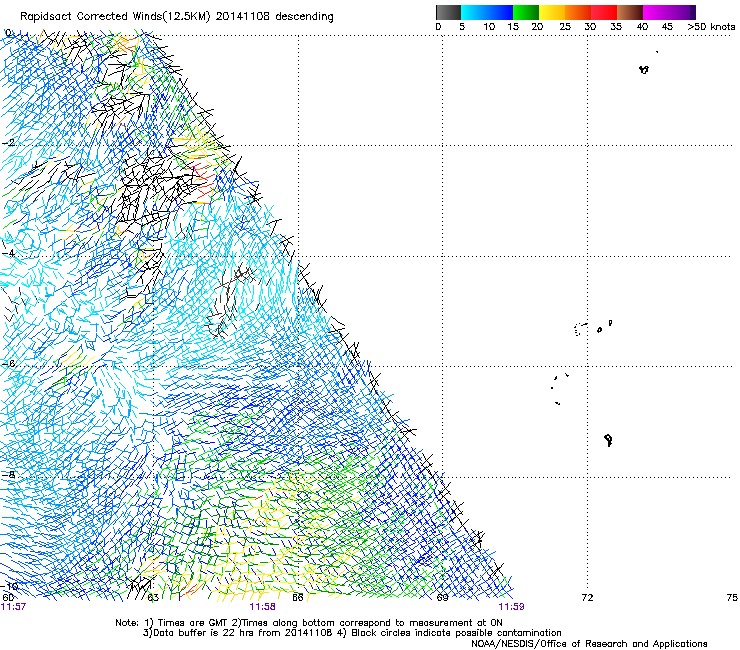Click the latitude label '-10'
The image size is (740, 650).
(x=10, y=586)
